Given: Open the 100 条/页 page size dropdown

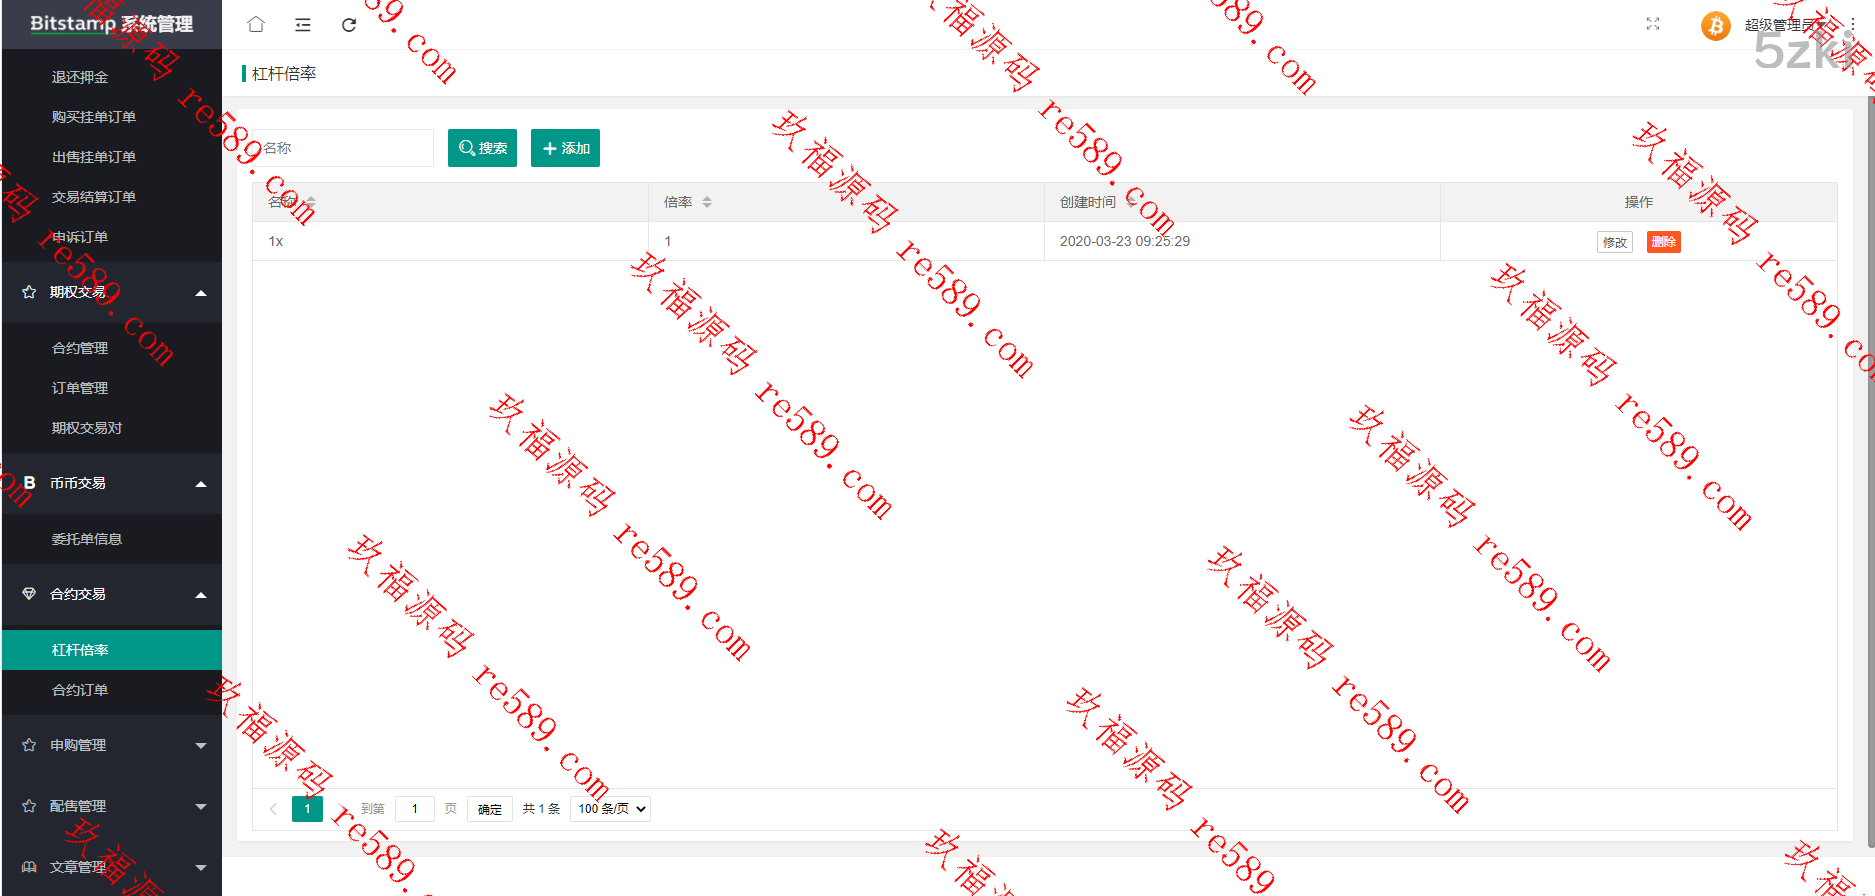Looking at the screenshot, I should click(610, 809).
